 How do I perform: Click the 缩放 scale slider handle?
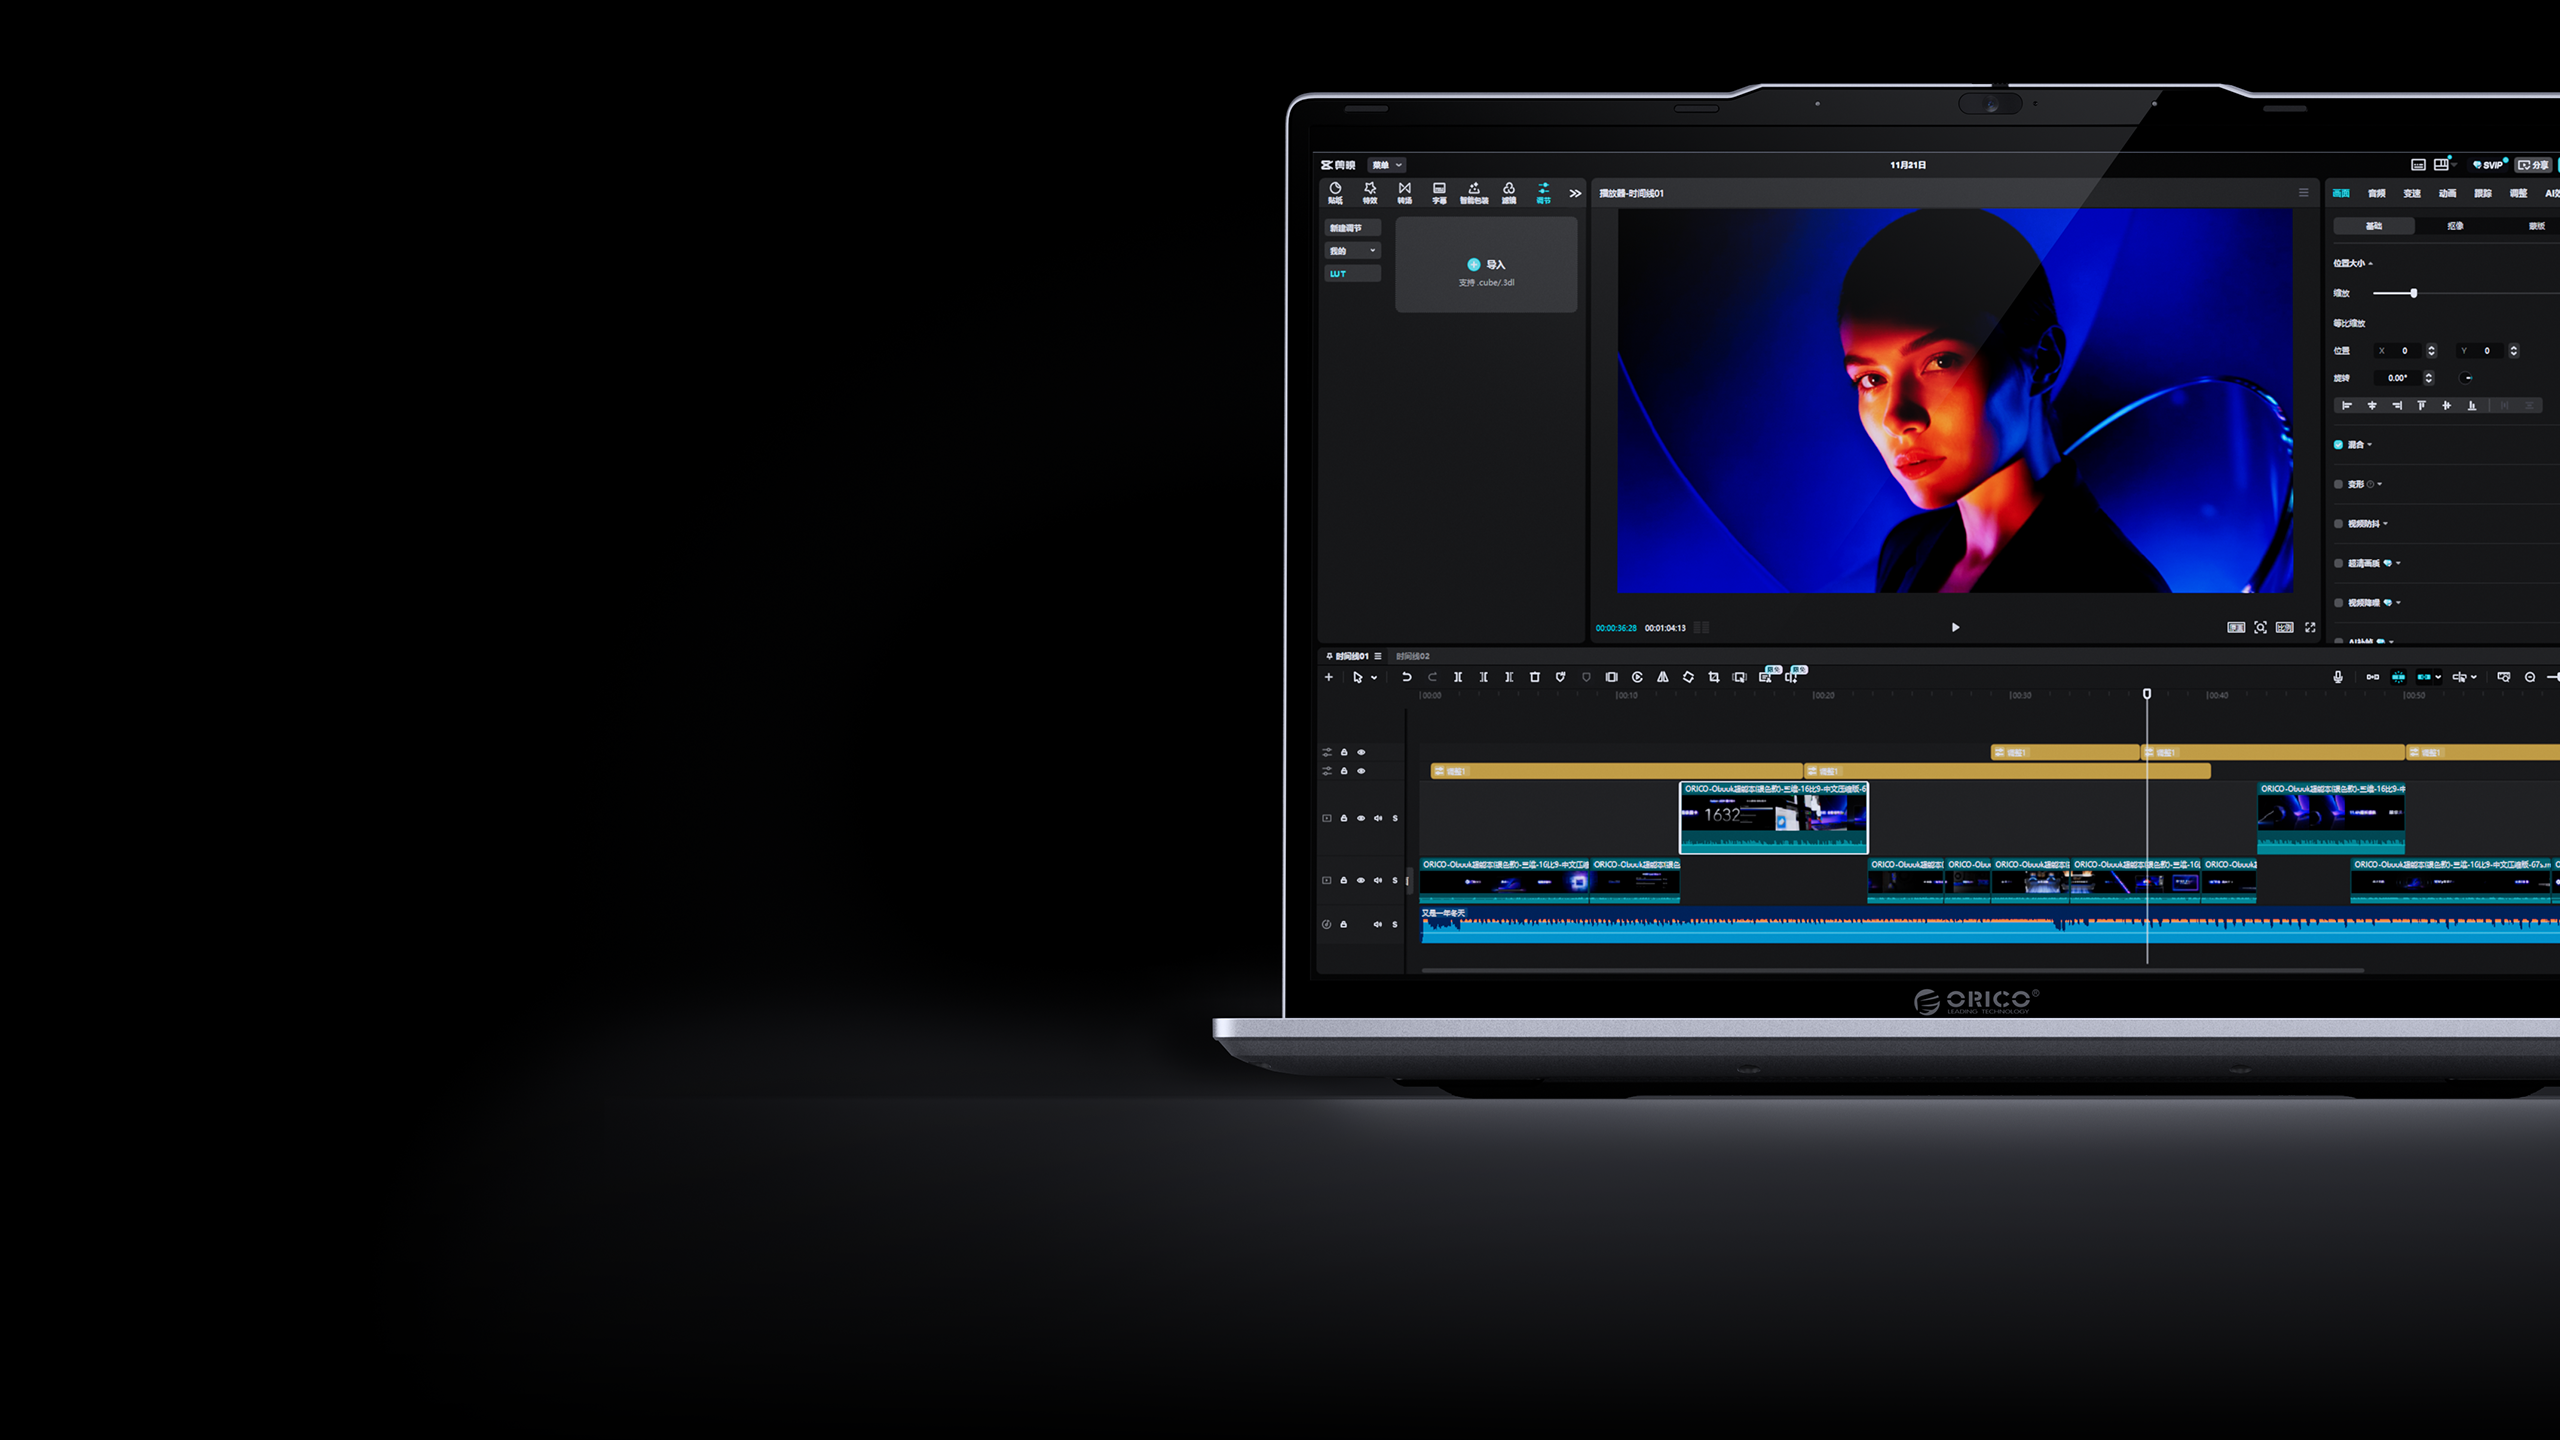[2413, 293]
